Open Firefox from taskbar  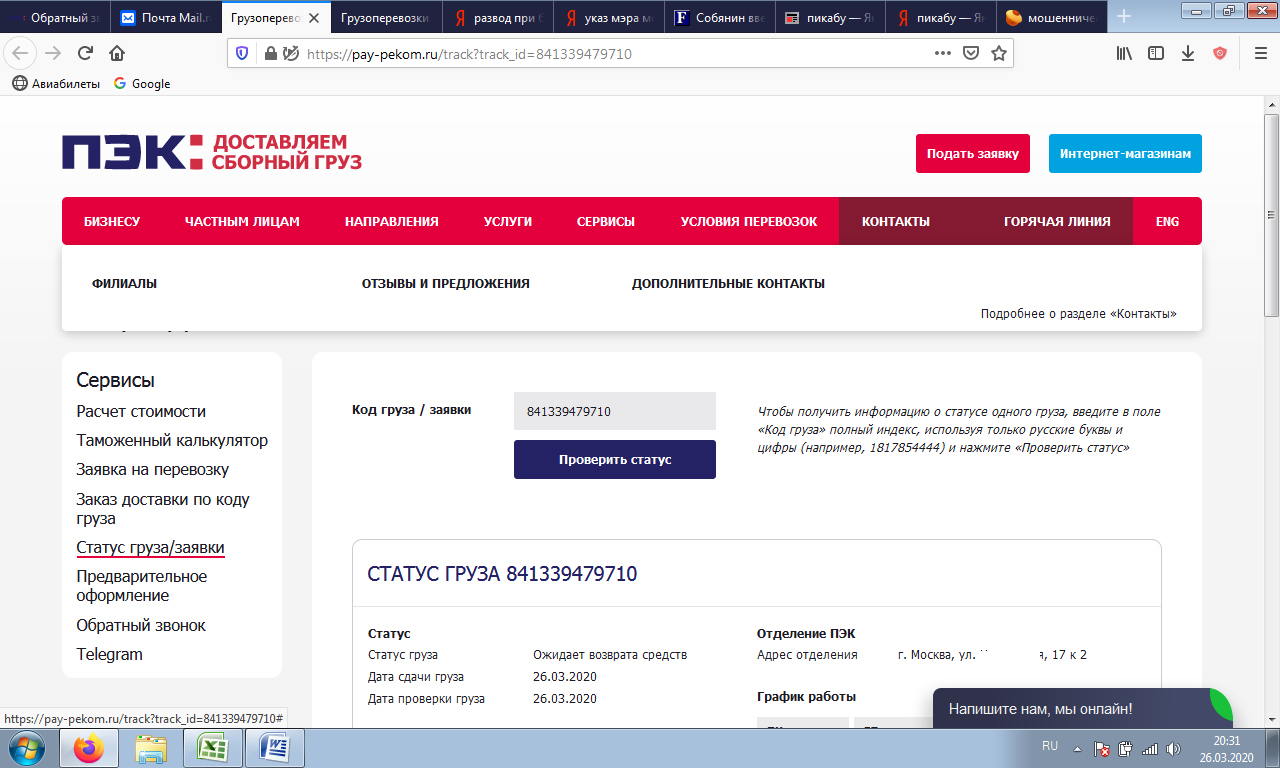coord(88,748)
